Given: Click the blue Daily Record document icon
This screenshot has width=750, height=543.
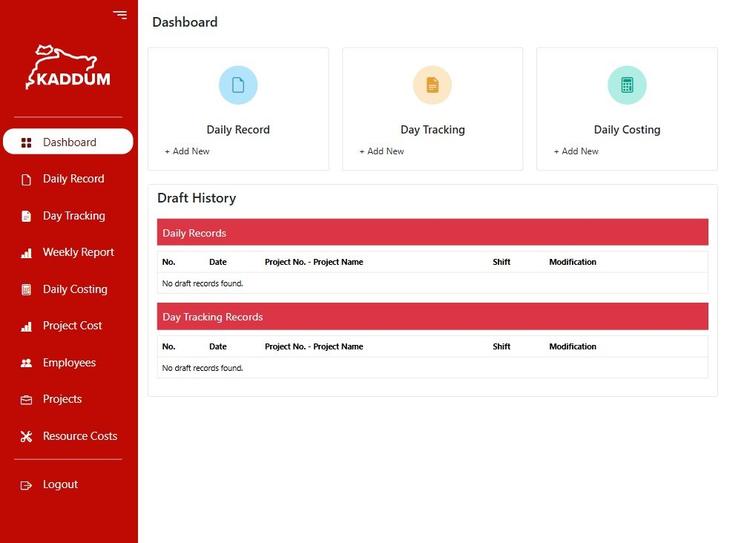Looking at the screenshot, I should (238, 85).
